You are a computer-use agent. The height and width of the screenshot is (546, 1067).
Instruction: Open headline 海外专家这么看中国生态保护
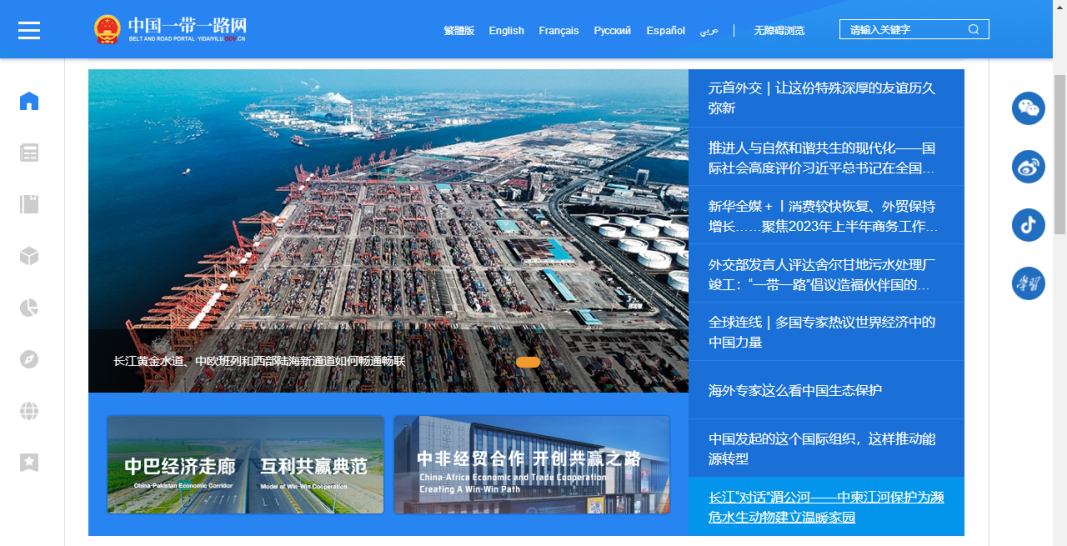(795, 390)
